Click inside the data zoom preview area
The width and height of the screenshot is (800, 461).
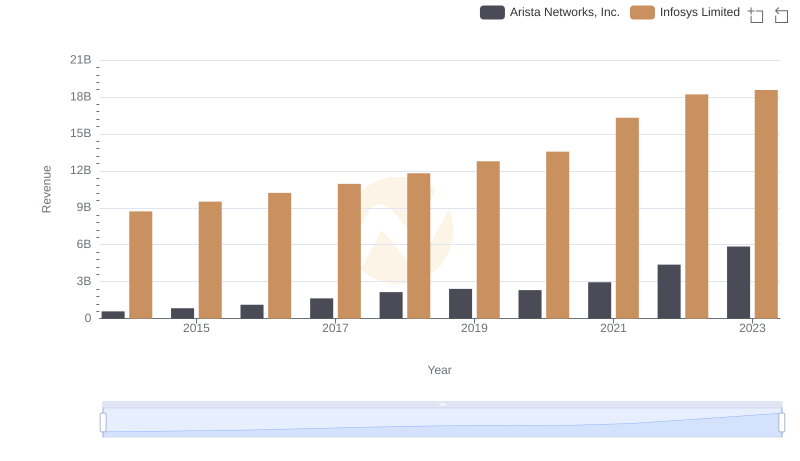(x=442, y=423)
